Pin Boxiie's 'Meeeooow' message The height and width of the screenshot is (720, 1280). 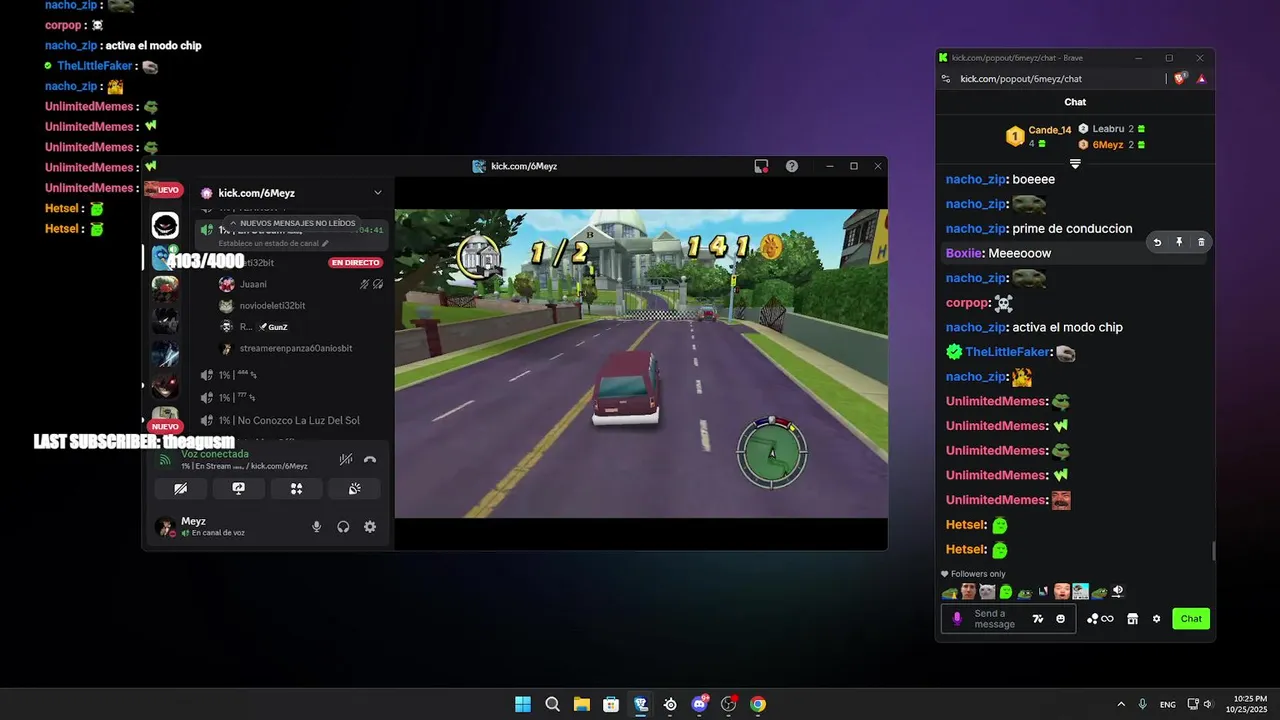(x=1179, y=242)
